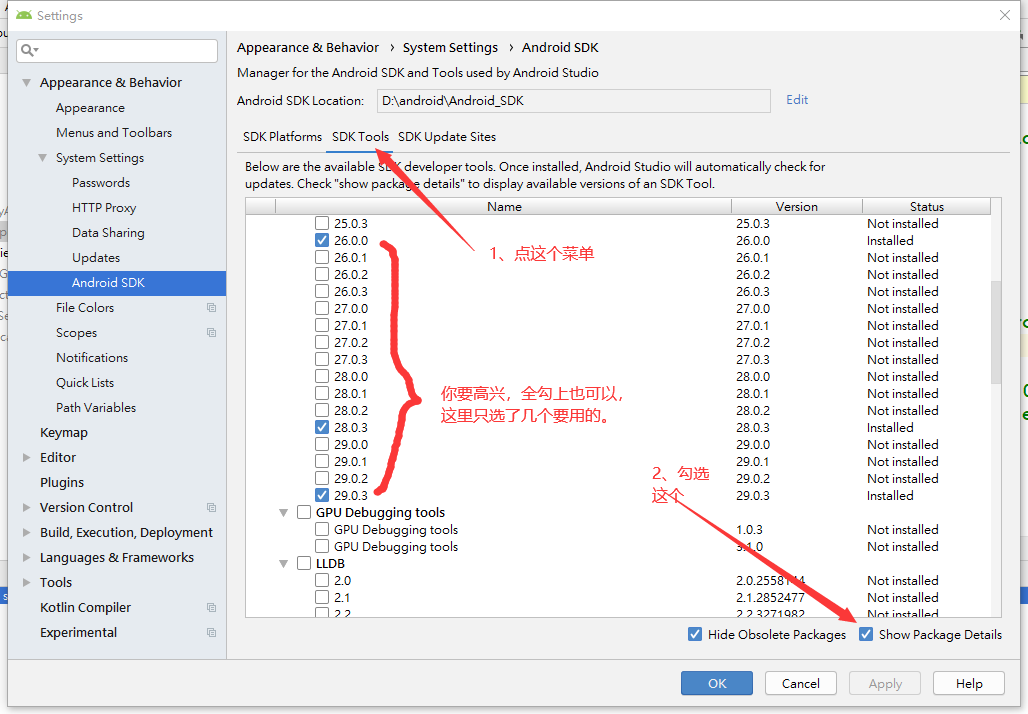Check the 25.0.3 build tools checkbox

[x=322, y=223]
